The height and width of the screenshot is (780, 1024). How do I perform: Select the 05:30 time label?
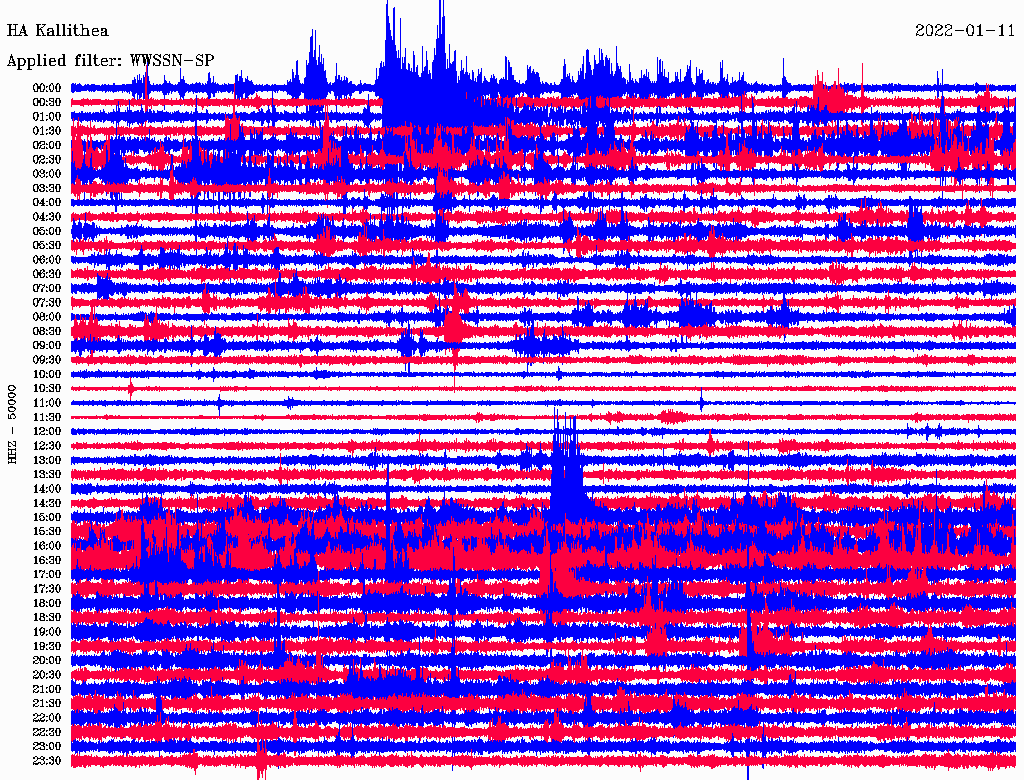click(47, 245)
